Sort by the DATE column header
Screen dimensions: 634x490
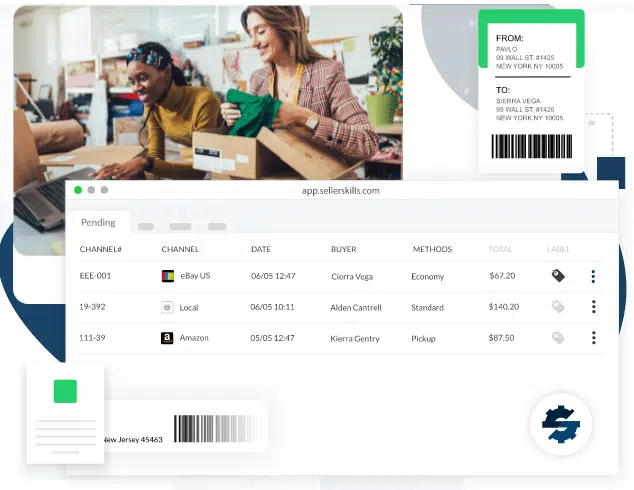pyautogui.click(x=261, y=249)
